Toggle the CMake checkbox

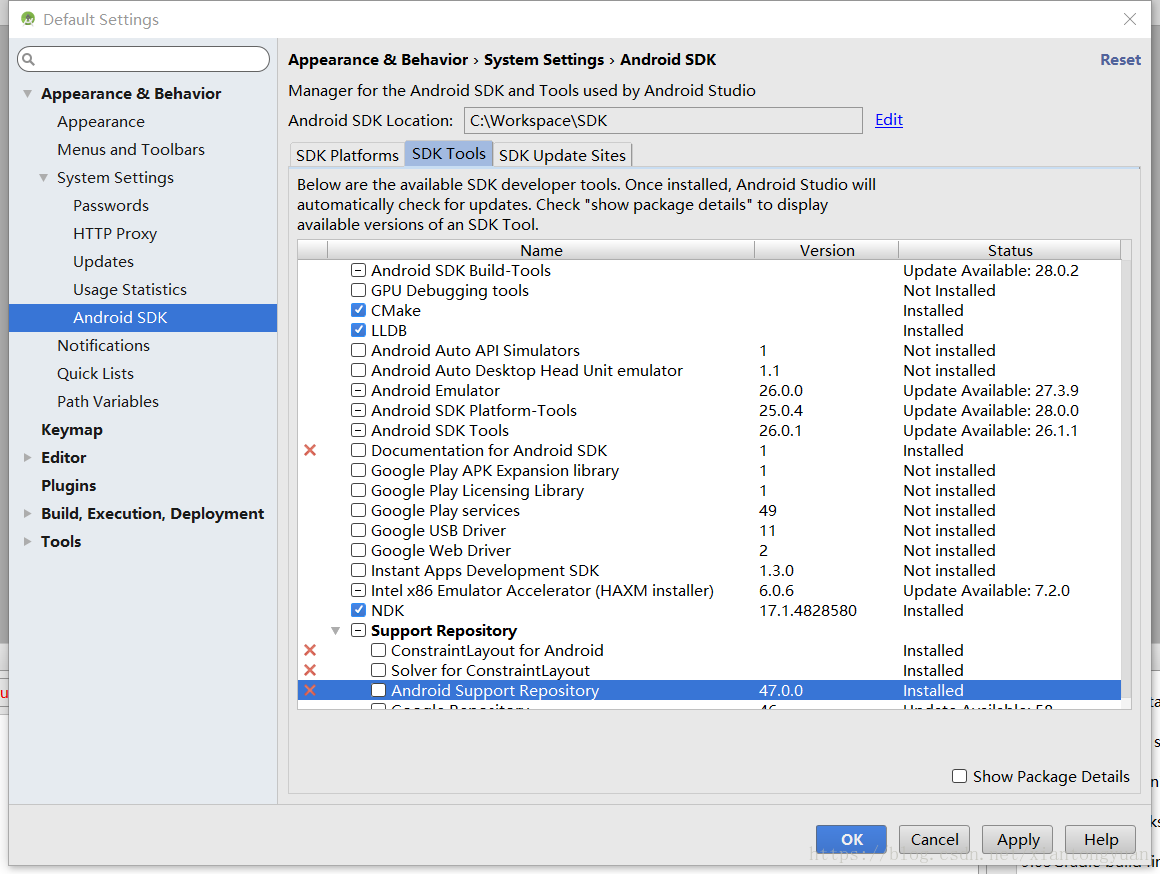pos(358,310)
